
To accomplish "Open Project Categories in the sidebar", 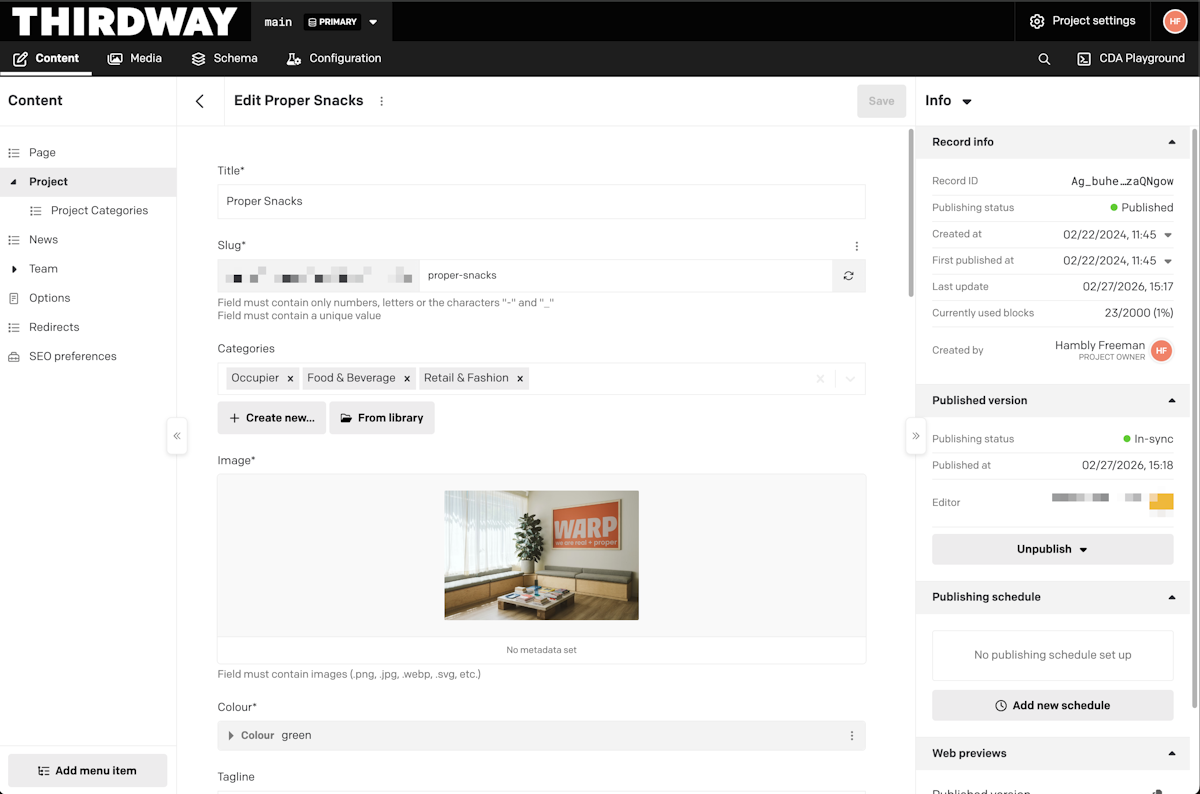I will point(99,211).
